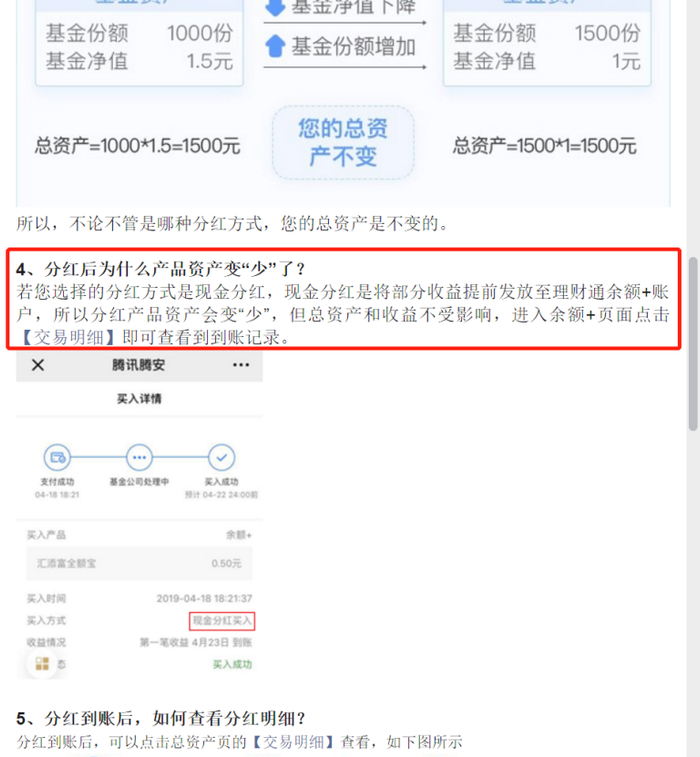Close the 腾讯腾安 page with the X icon
Viewport: 700px width, 757px height.
[x=38, y=365]
